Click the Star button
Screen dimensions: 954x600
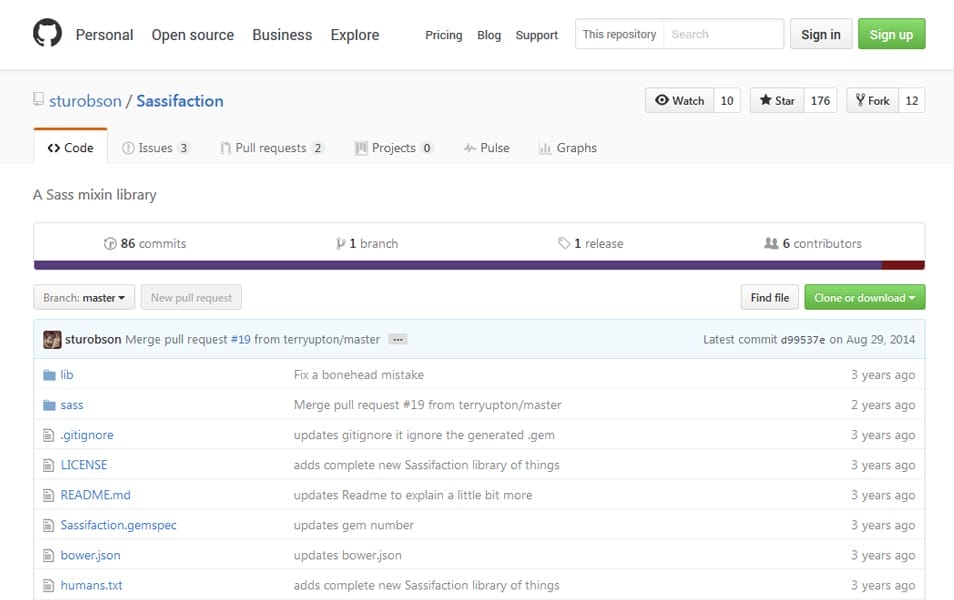click(x=777, y=100)
